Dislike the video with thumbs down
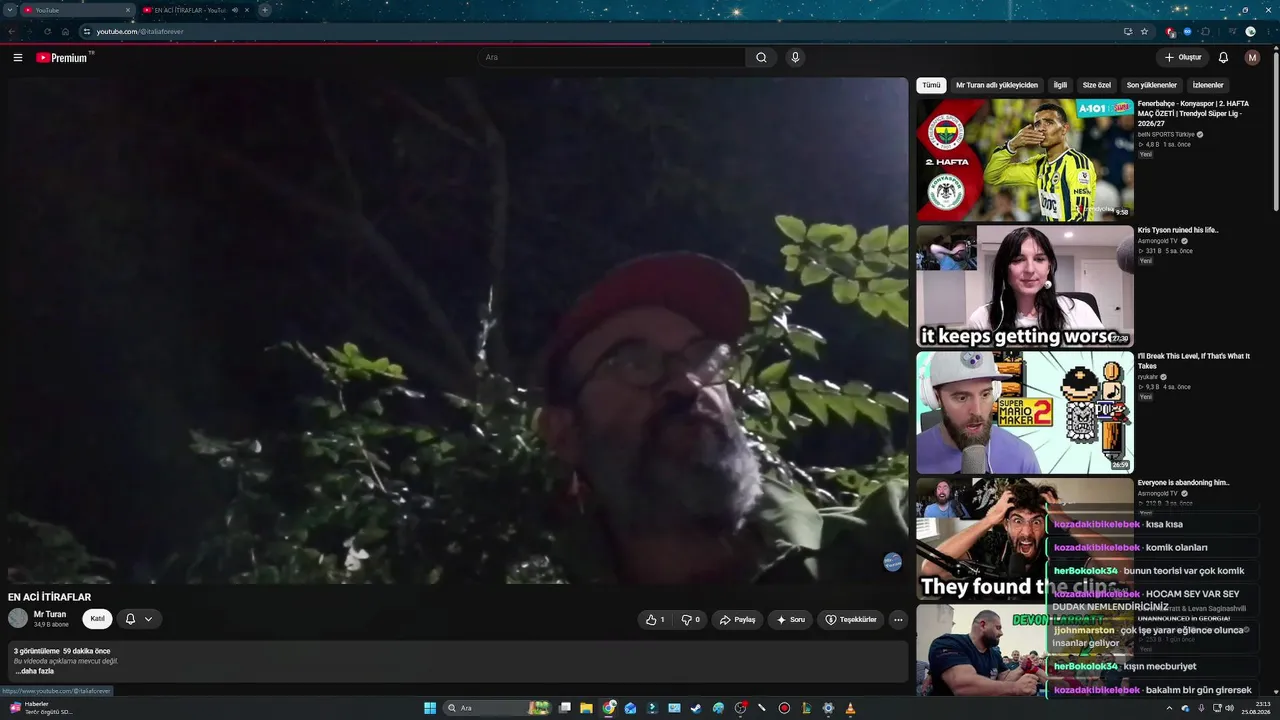 click(x=691, y=620)
